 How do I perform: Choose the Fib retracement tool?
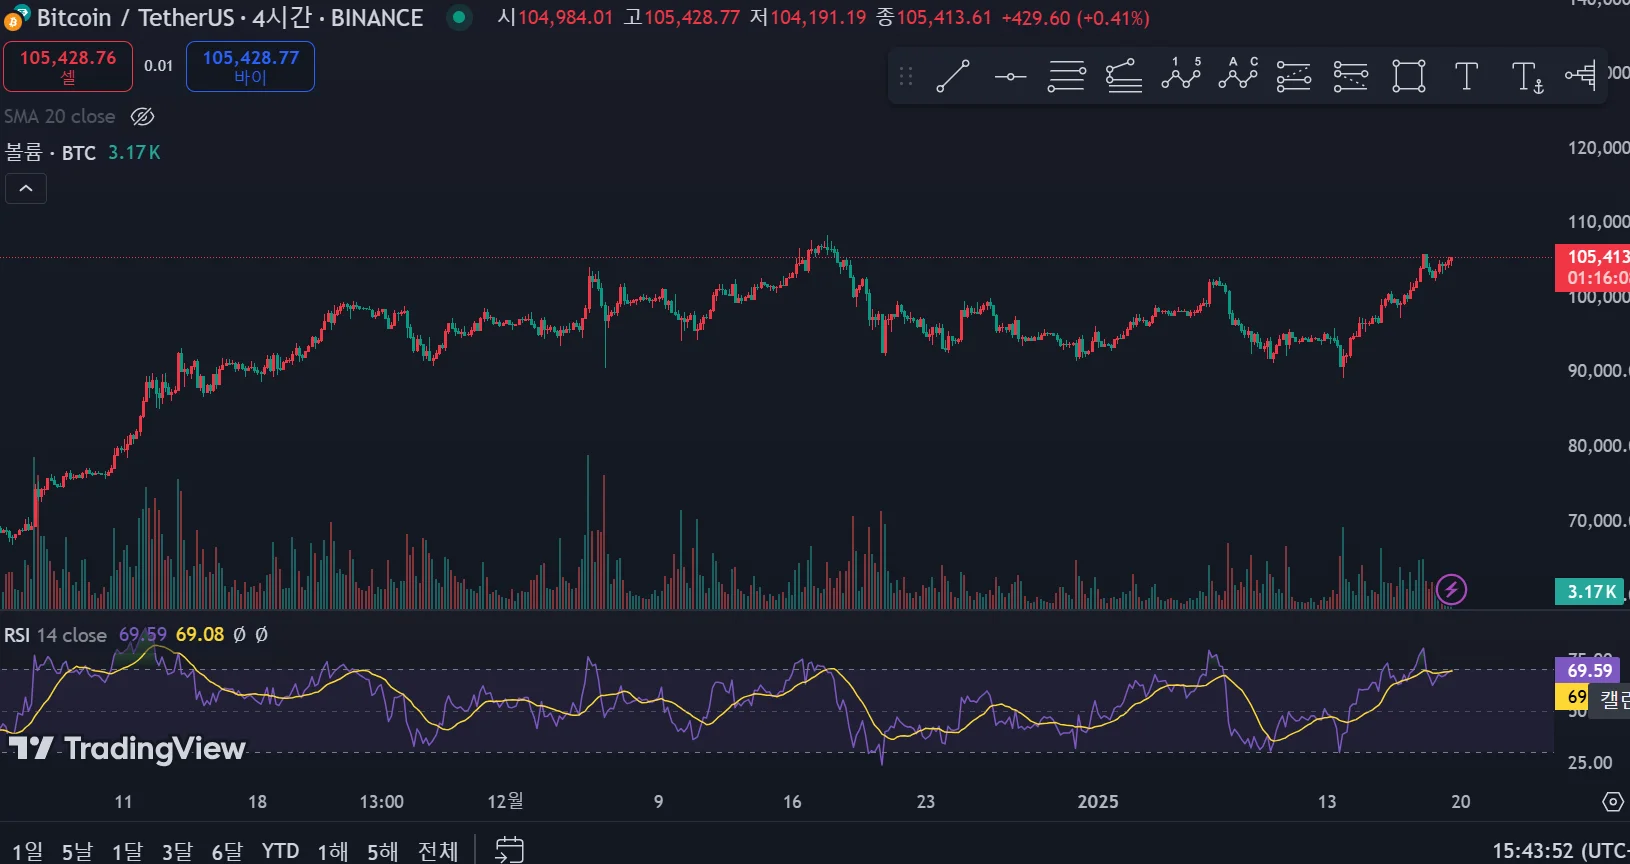click(x=1067, y=76)
